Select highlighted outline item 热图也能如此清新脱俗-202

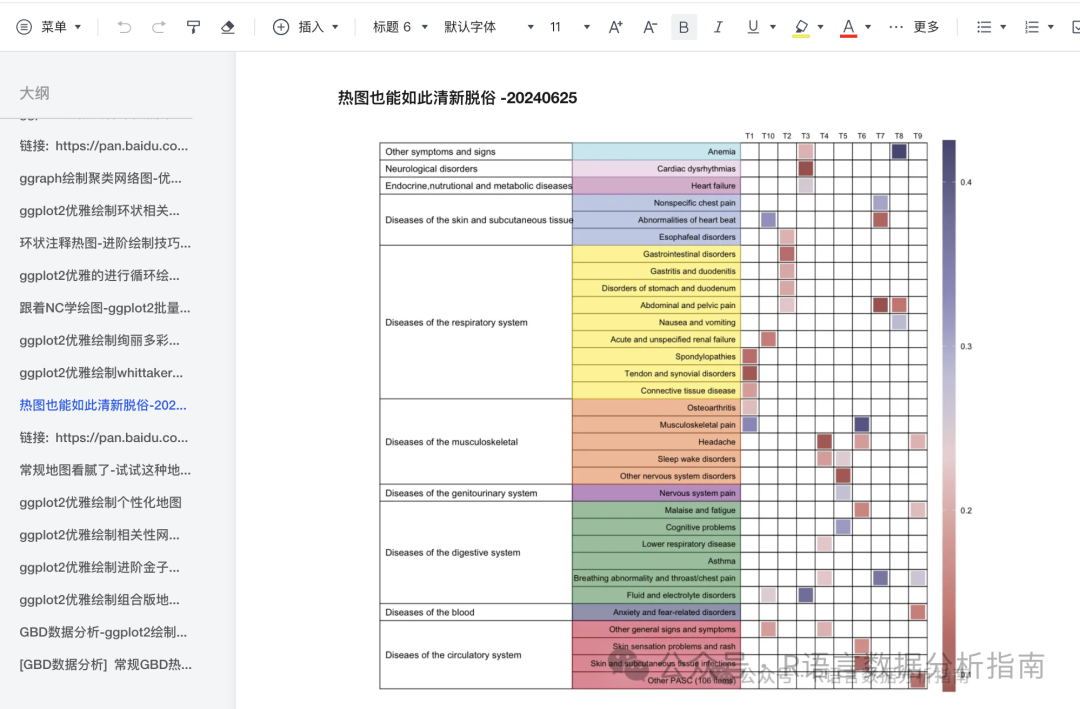click(103, 405)
